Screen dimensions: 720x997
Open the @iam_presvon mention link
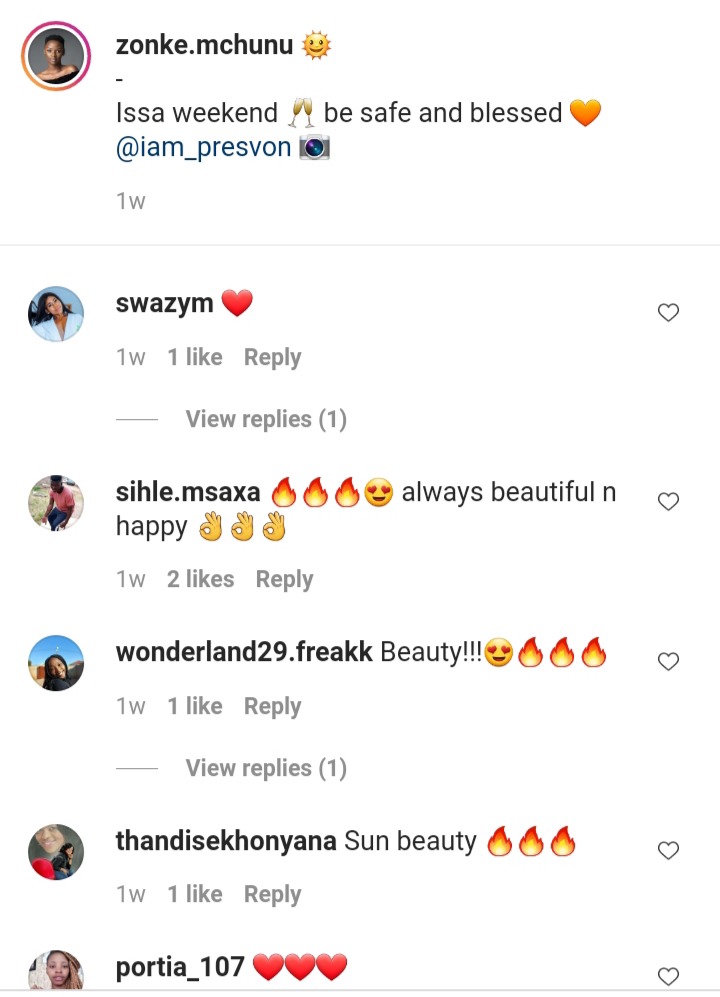tap(204, 148)
